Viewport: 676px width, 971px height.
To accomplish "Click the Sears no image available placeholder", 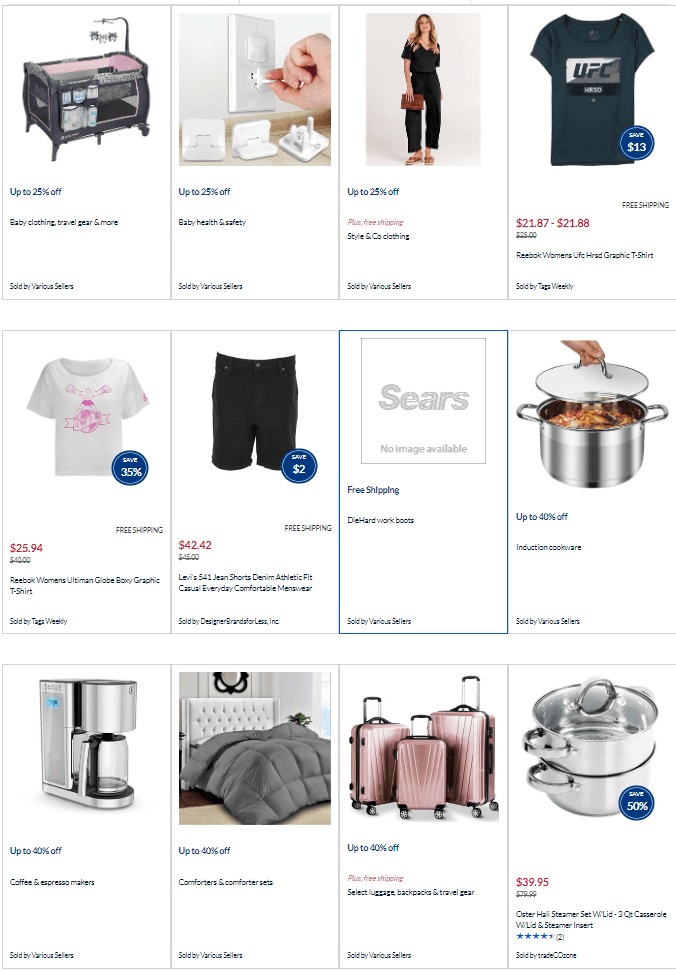I will pyautogui.click(x=423, y=401).
